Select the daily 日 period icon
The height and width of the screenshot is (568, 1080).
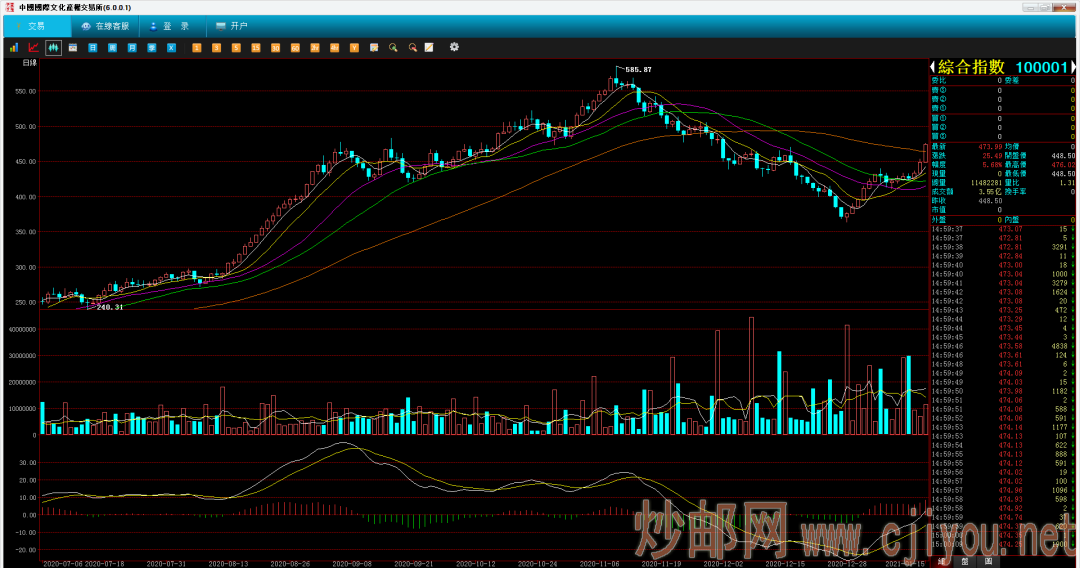pos(92,48)
